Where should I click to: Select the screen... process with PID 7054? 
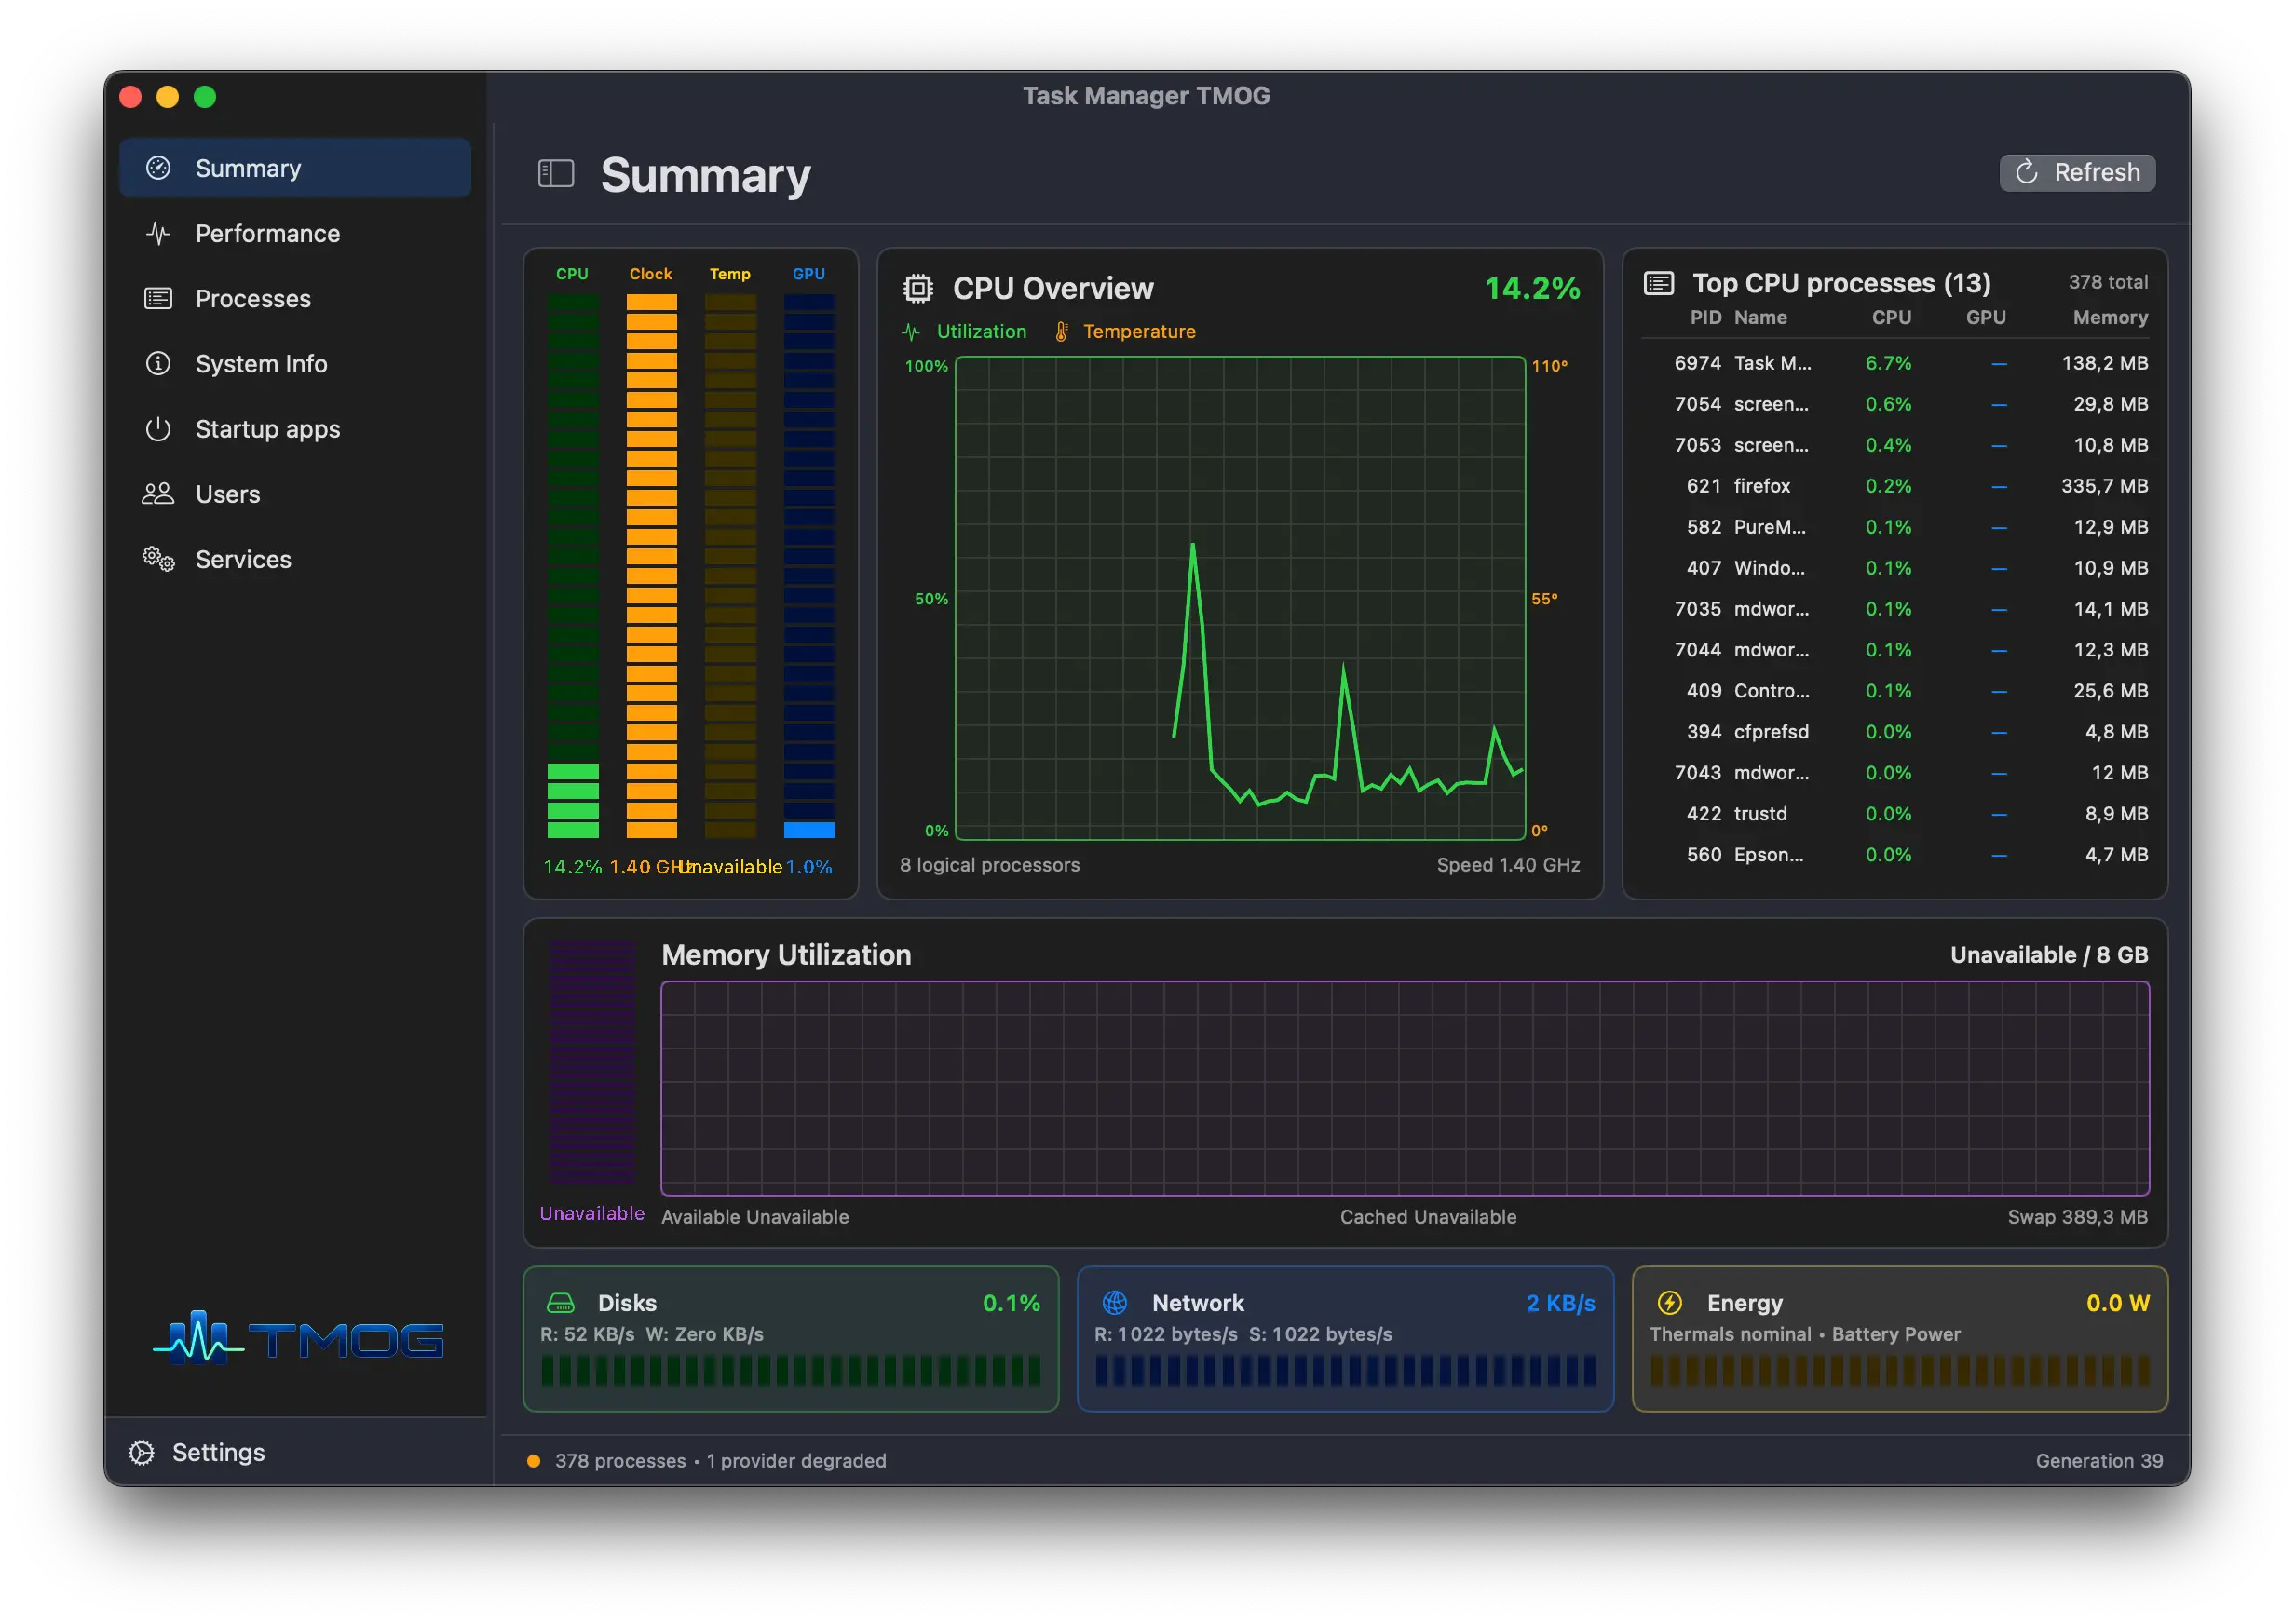[x=1896, y=404]
